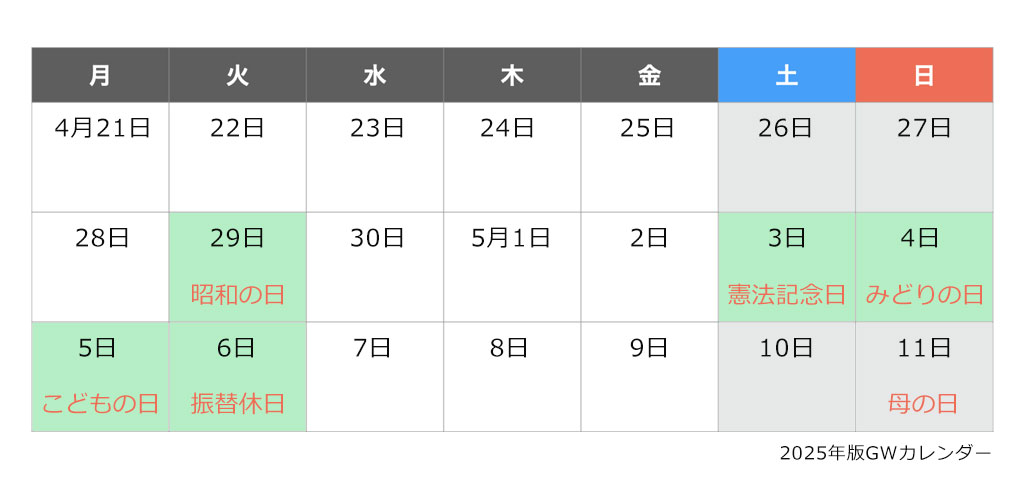1024x501 pixels.
Task: Select the 4月21日 date cell
Action: point(100,157)
